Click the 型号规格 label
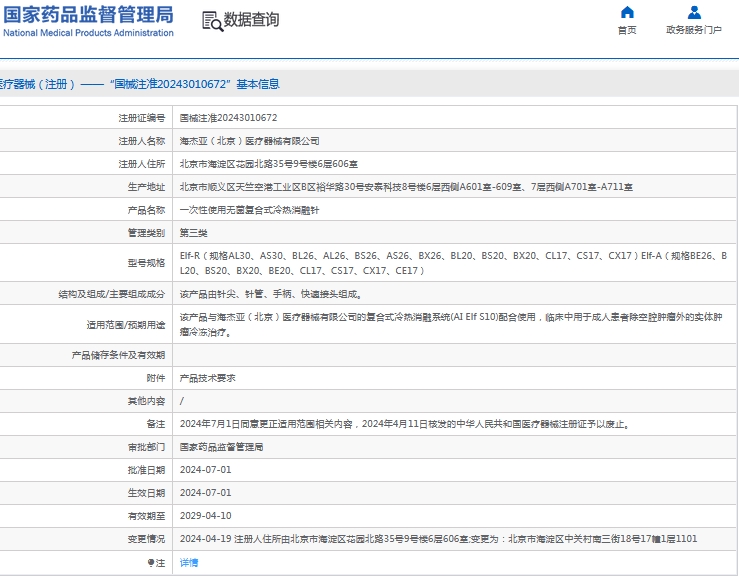Screen dimensions: 739x582 pyautogui.click(x=146, y=263)
